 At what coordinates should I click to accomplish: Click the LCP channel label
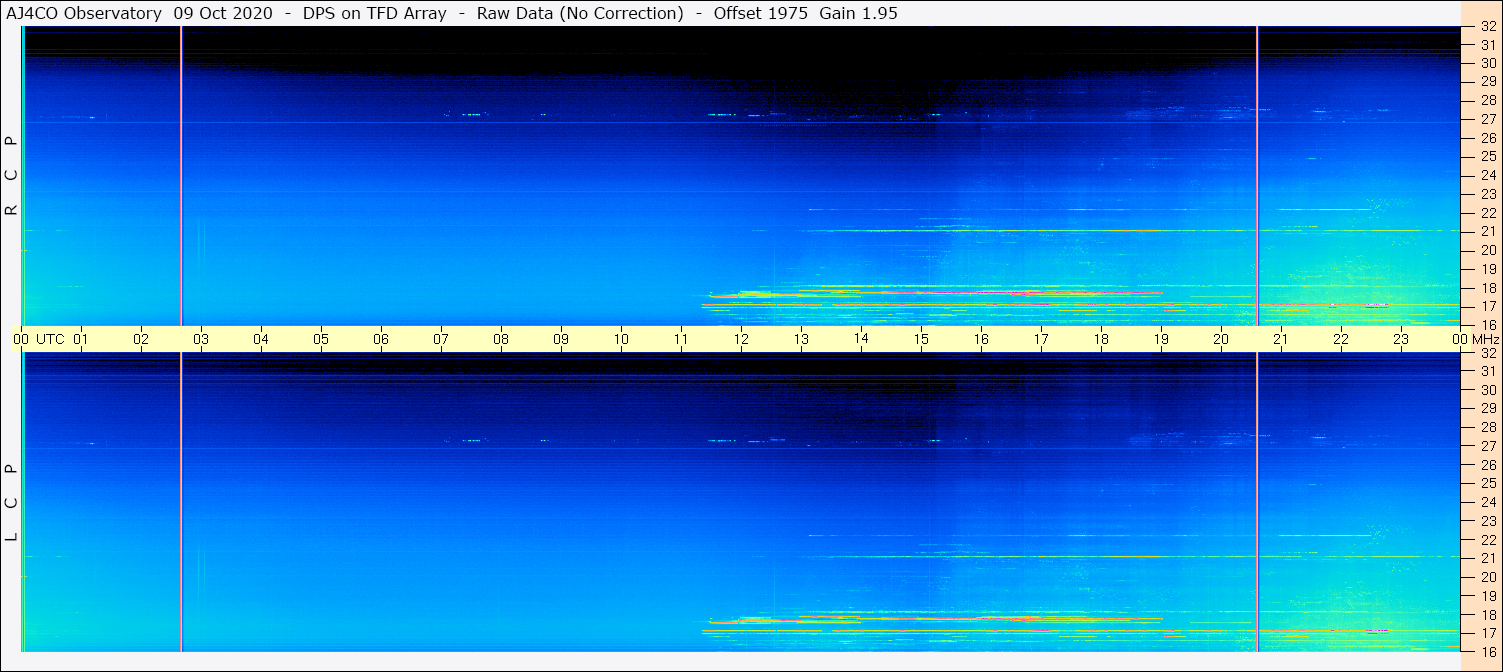tap(12, 503)
